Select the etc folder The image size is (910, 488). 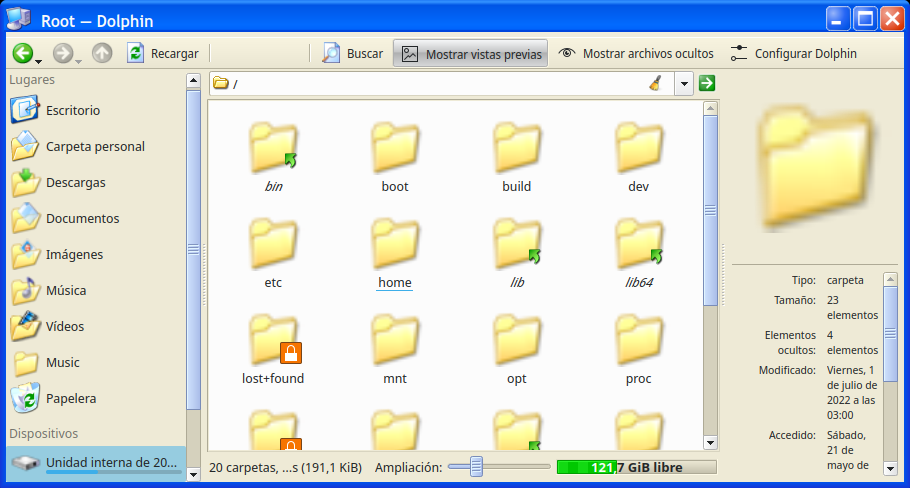[x=273, y=254]
